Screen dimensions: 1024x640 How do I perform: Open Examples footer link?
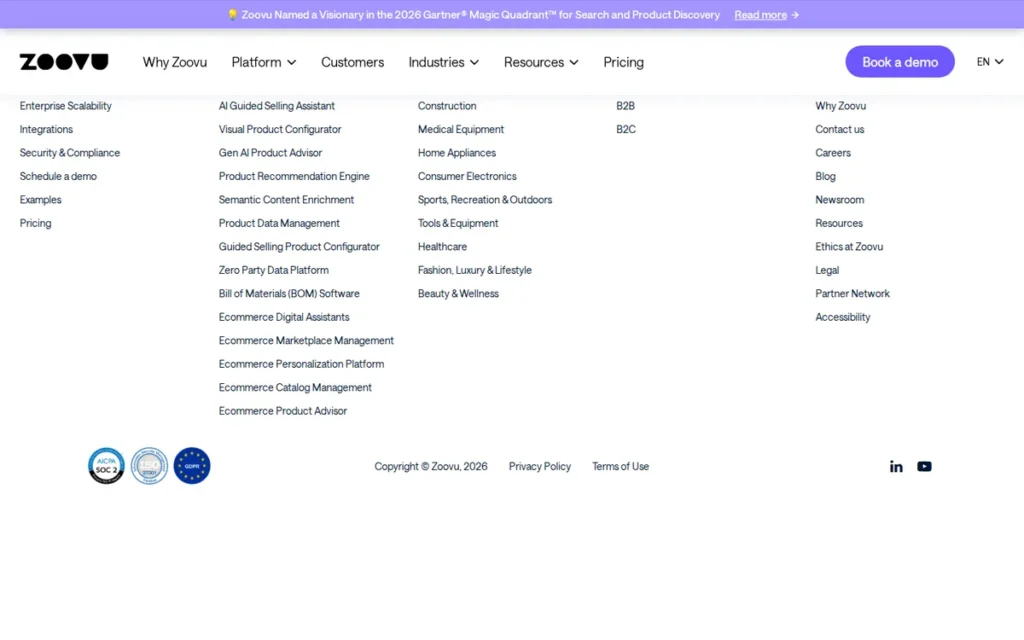coord(40,200)
